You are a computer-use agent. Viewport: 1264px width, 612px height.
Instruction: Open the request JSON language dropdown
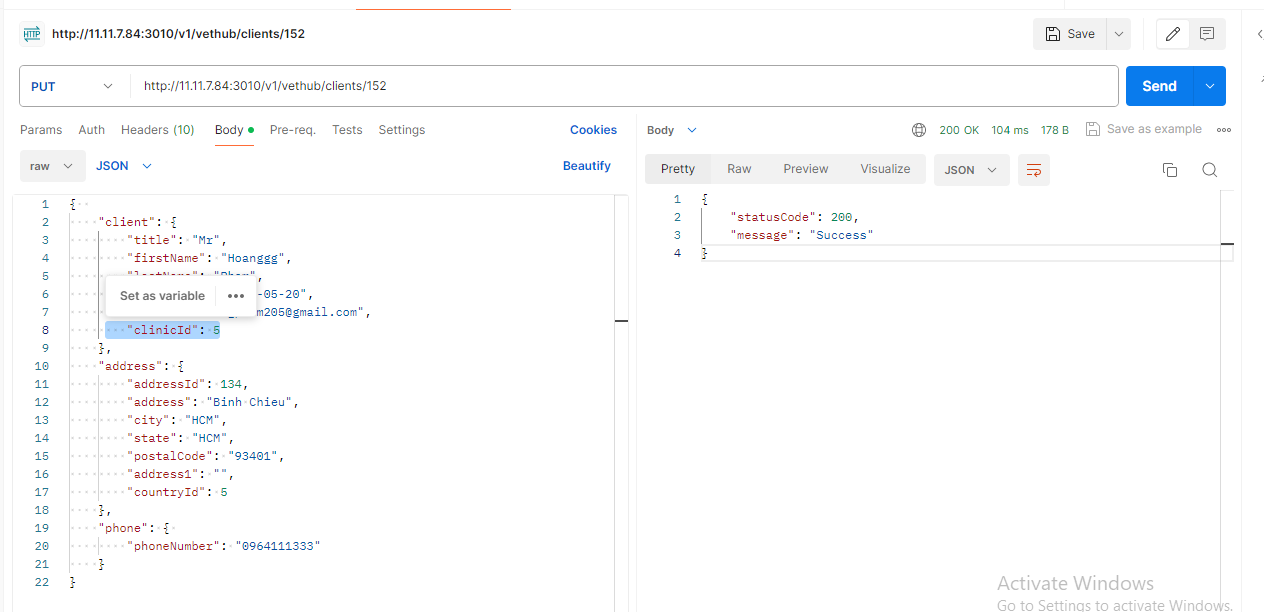pyautogui.click(x=124, y=166)
